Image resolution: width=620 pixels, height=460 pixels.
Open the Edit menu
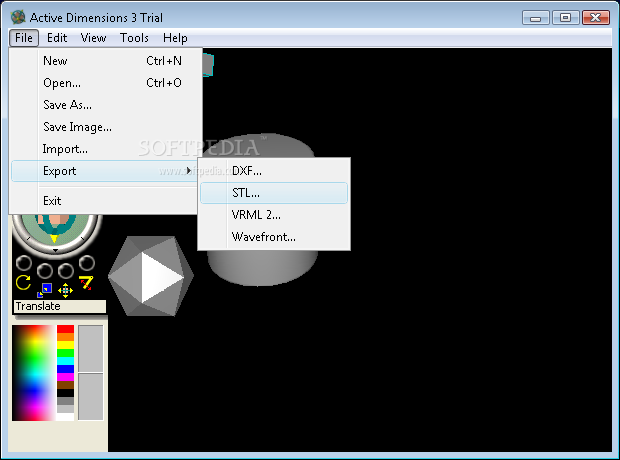[57, 38]
